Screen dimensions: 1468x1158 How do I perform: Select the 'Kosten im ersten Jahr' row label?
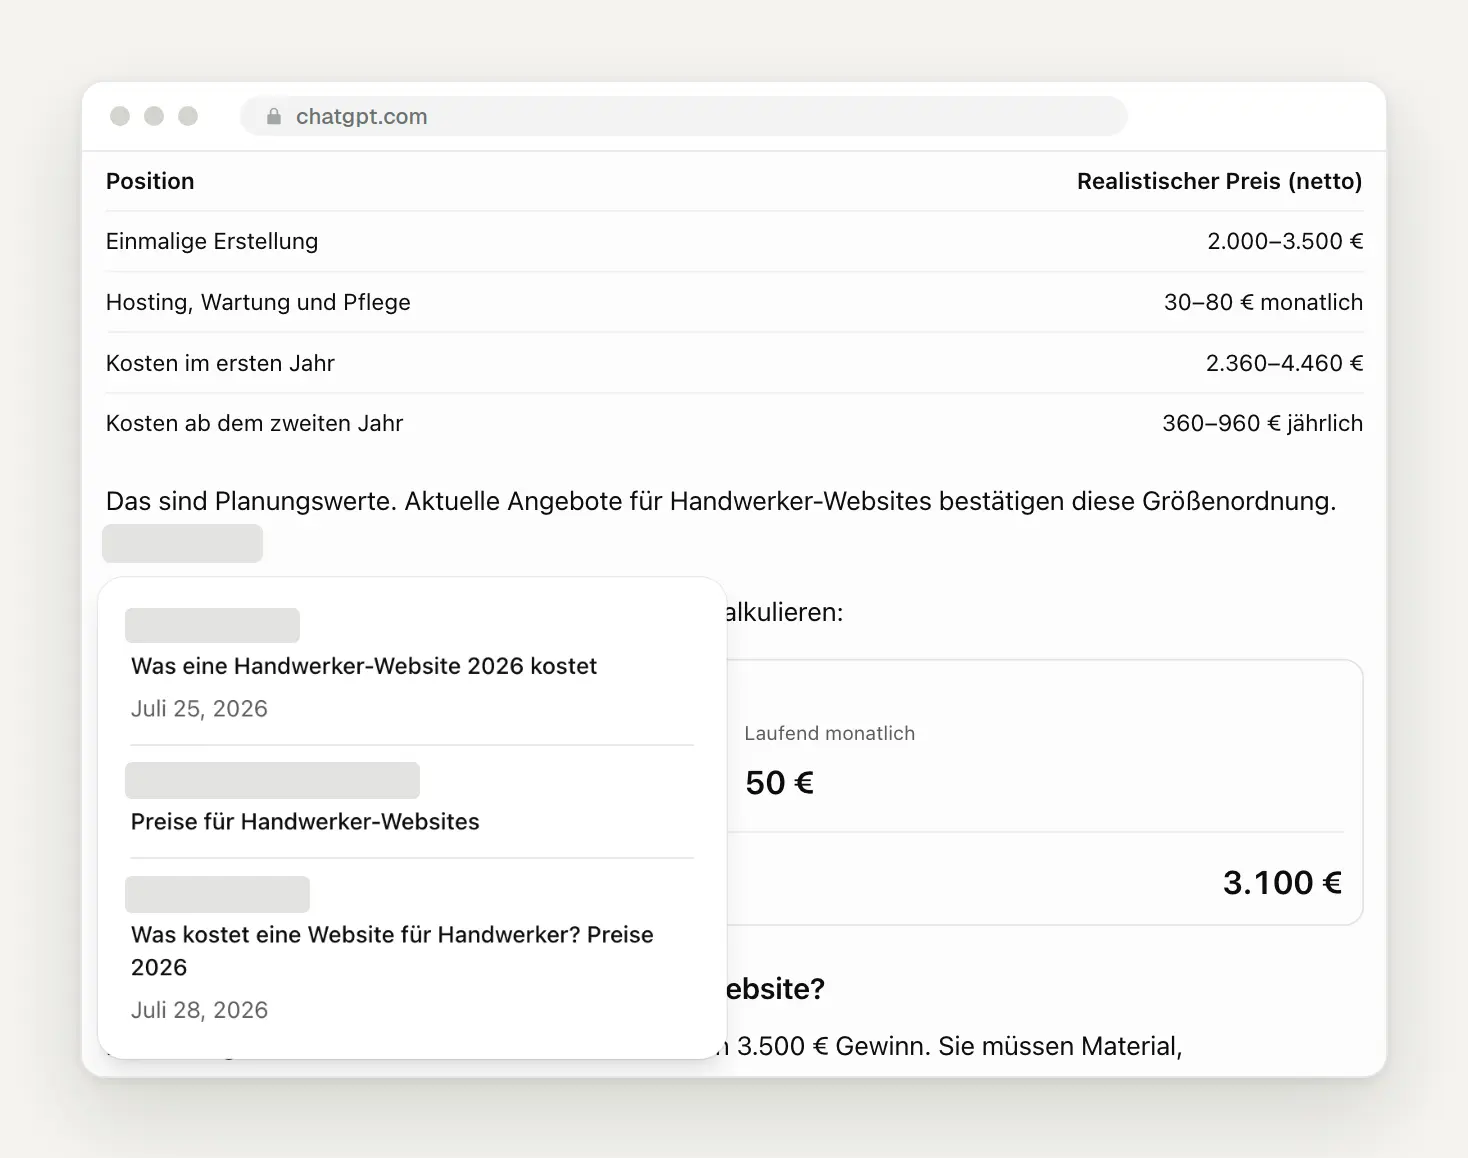(220, 363)
